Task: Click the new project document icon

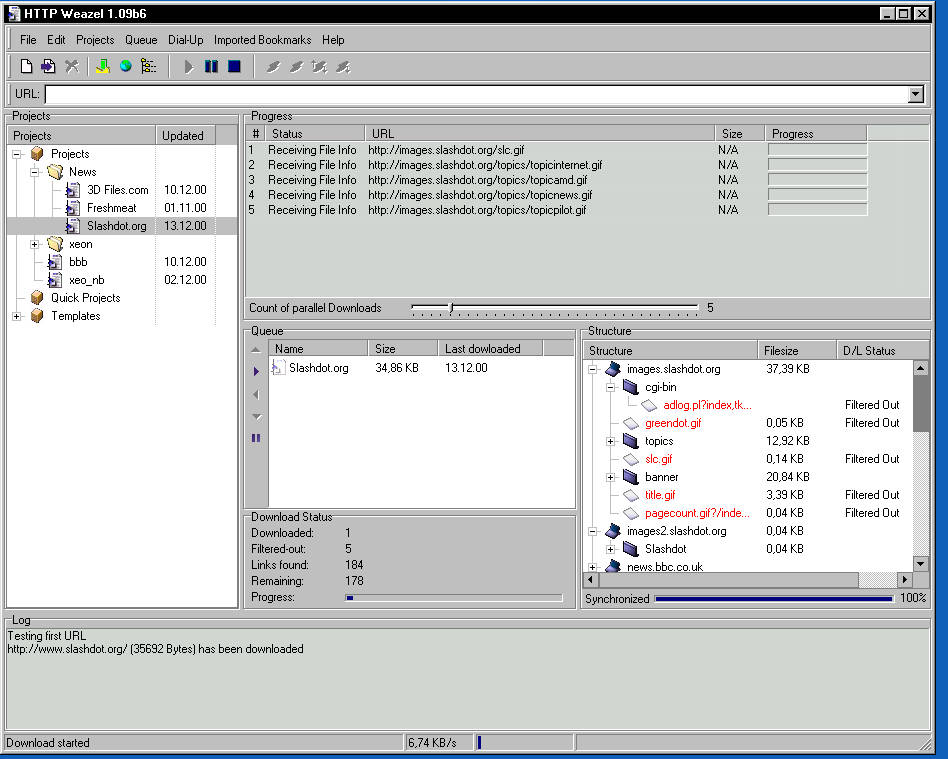Action: coord(27,67)
